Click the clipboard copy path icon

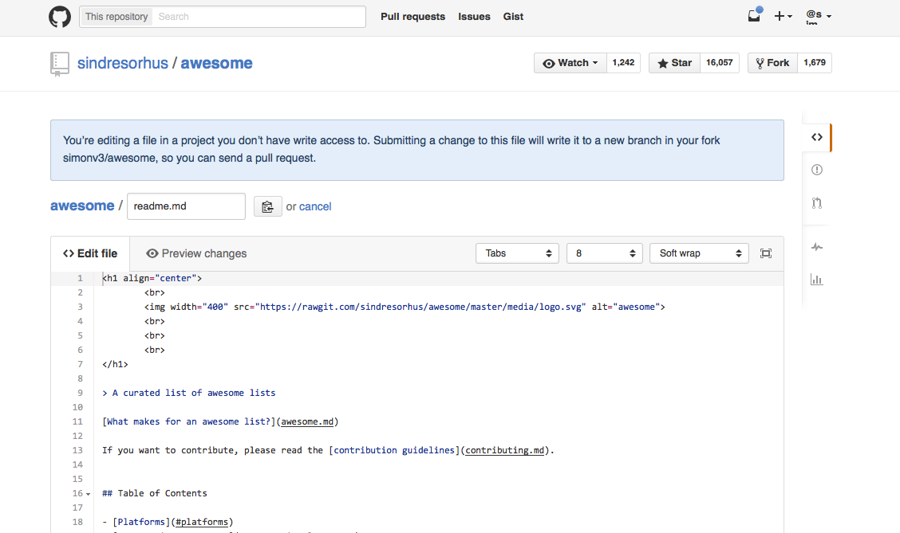coord(267,207)
